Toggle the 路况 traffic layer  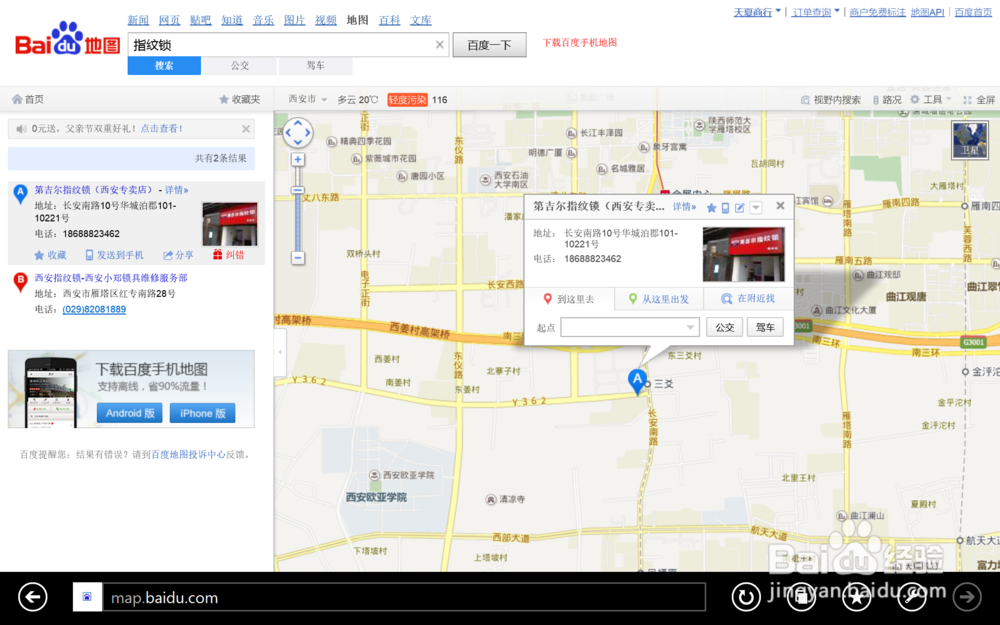click(886, 99)
